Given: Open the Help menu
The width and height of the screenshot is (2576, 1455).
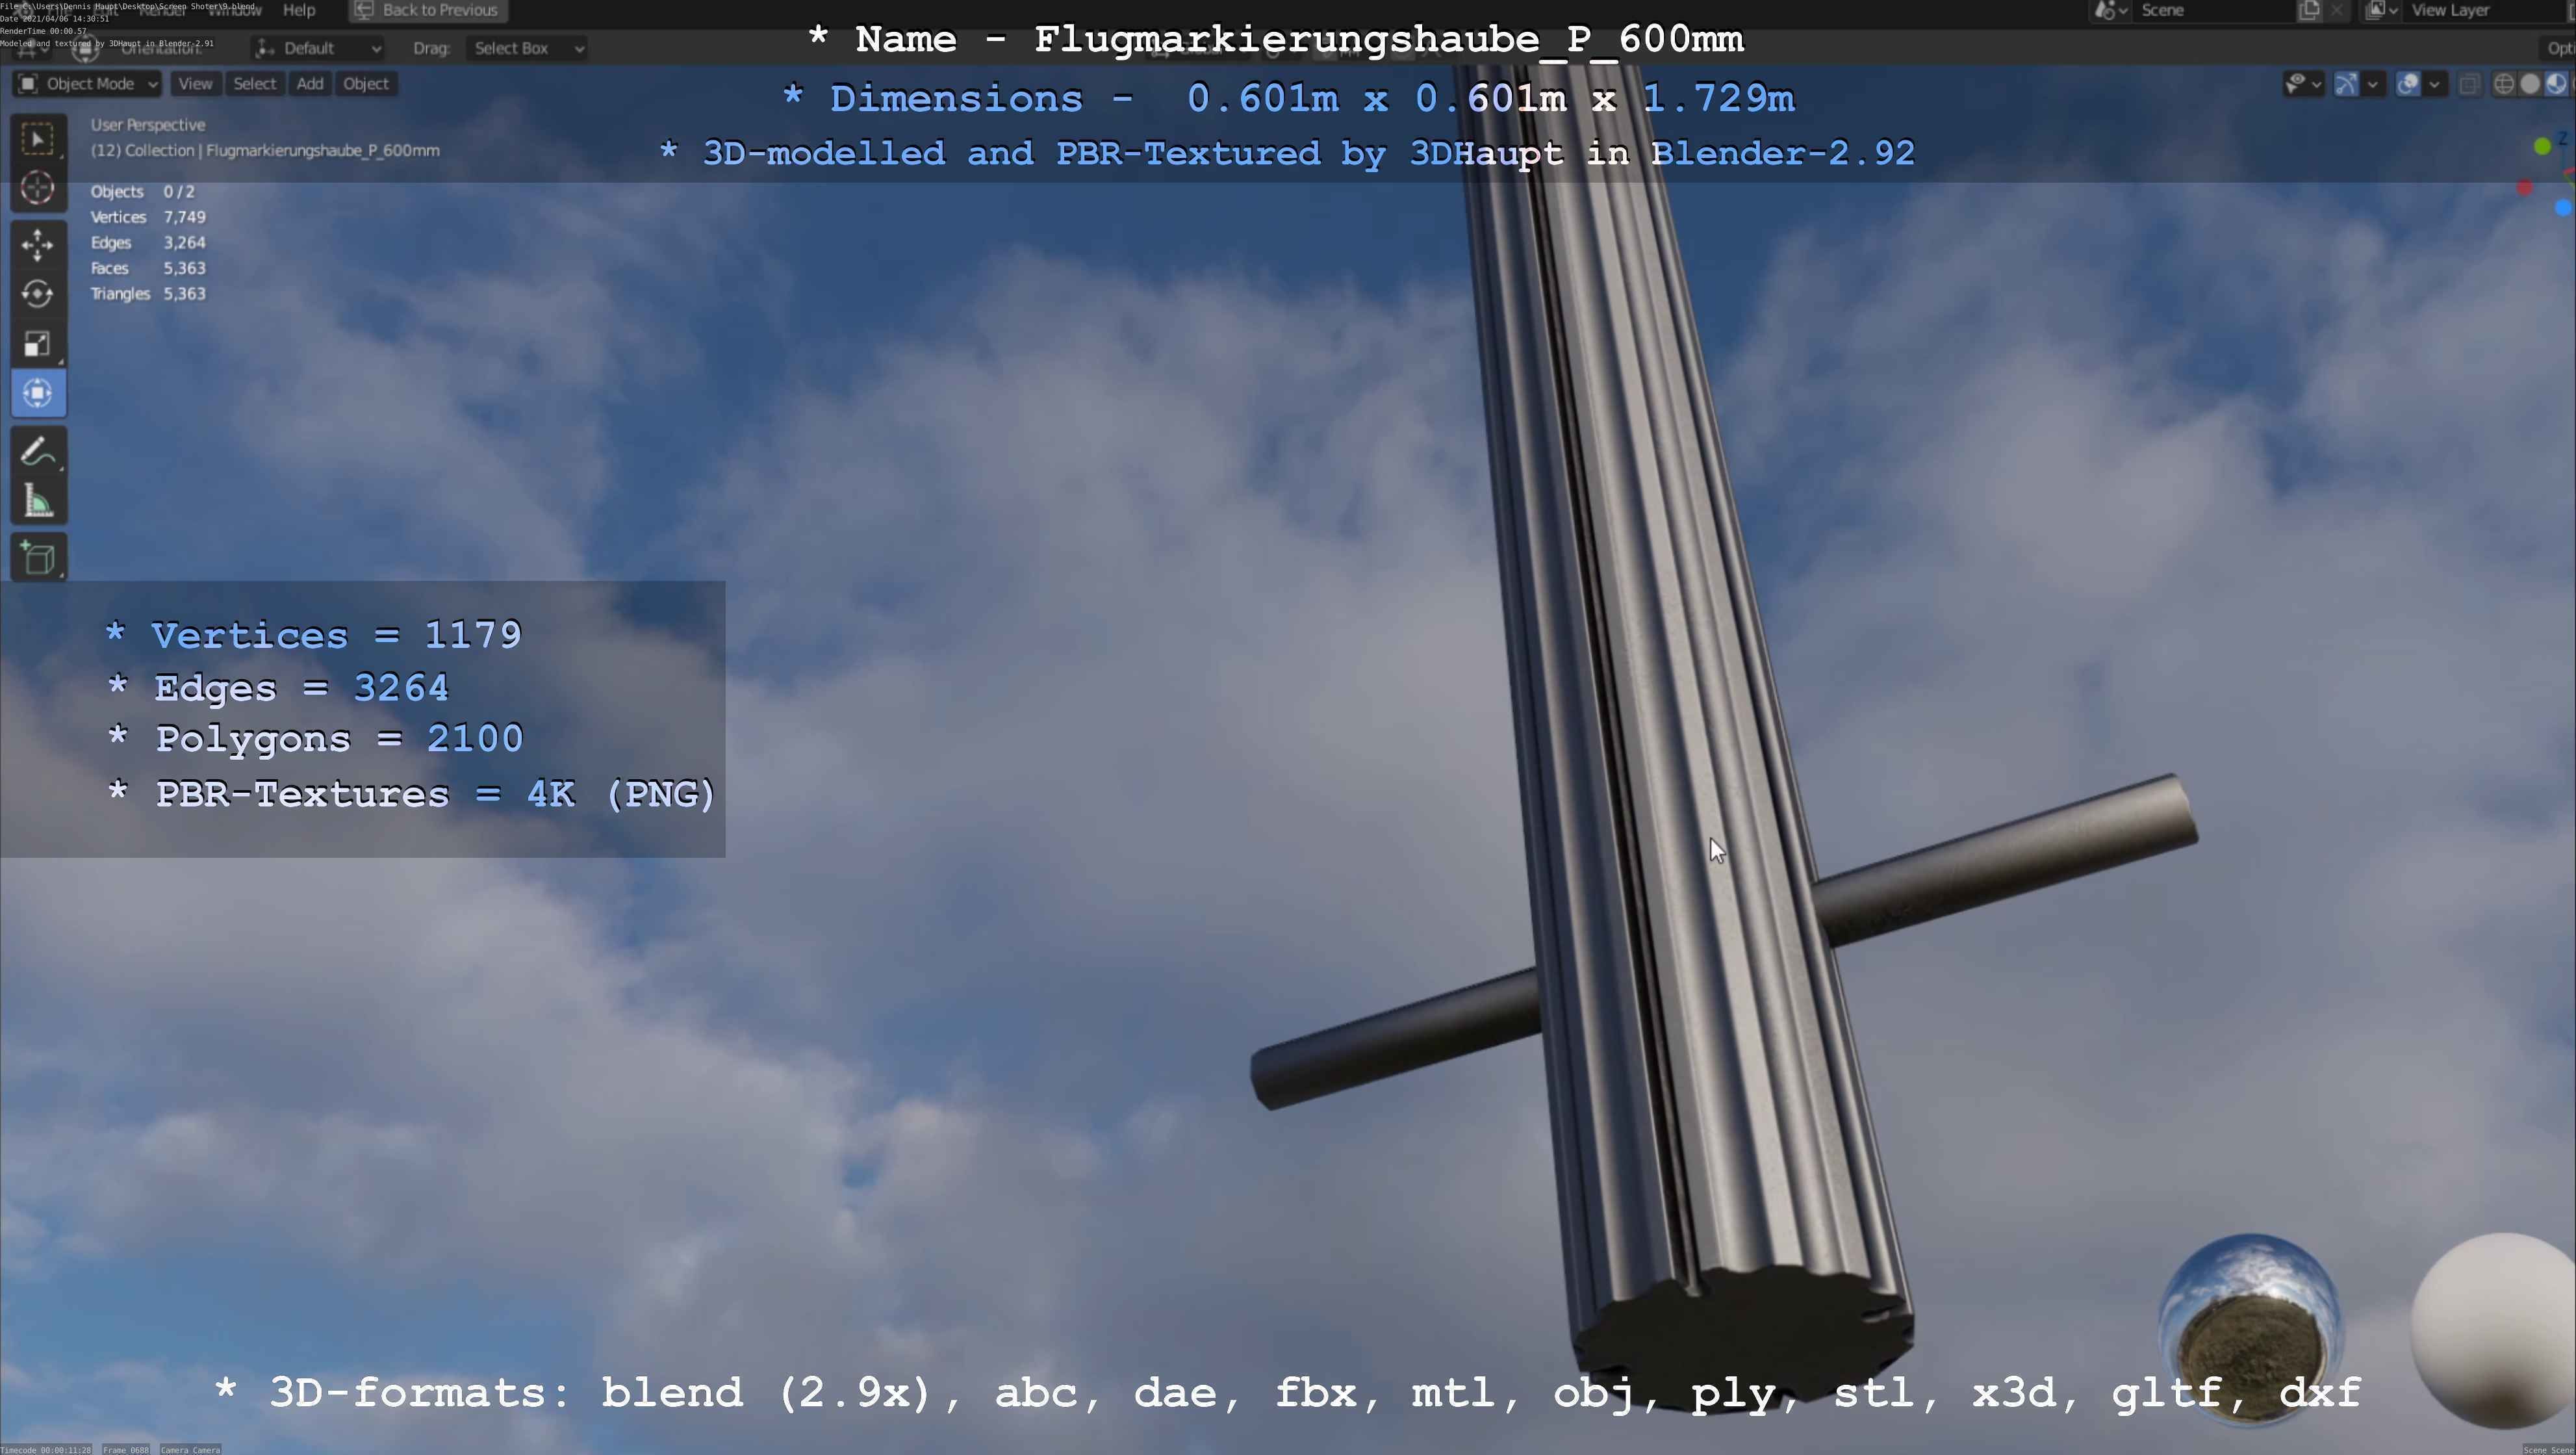Looking at the screenshot, I should click(299, 10).
